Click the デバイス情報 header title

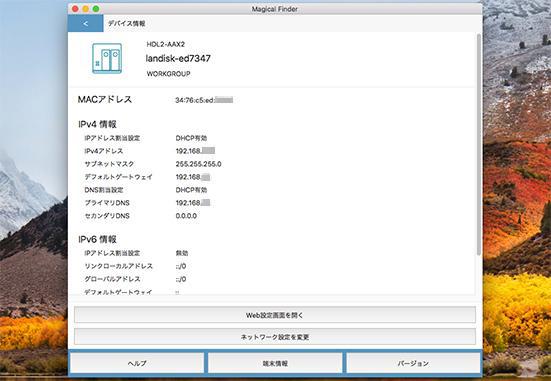(126, 24)
